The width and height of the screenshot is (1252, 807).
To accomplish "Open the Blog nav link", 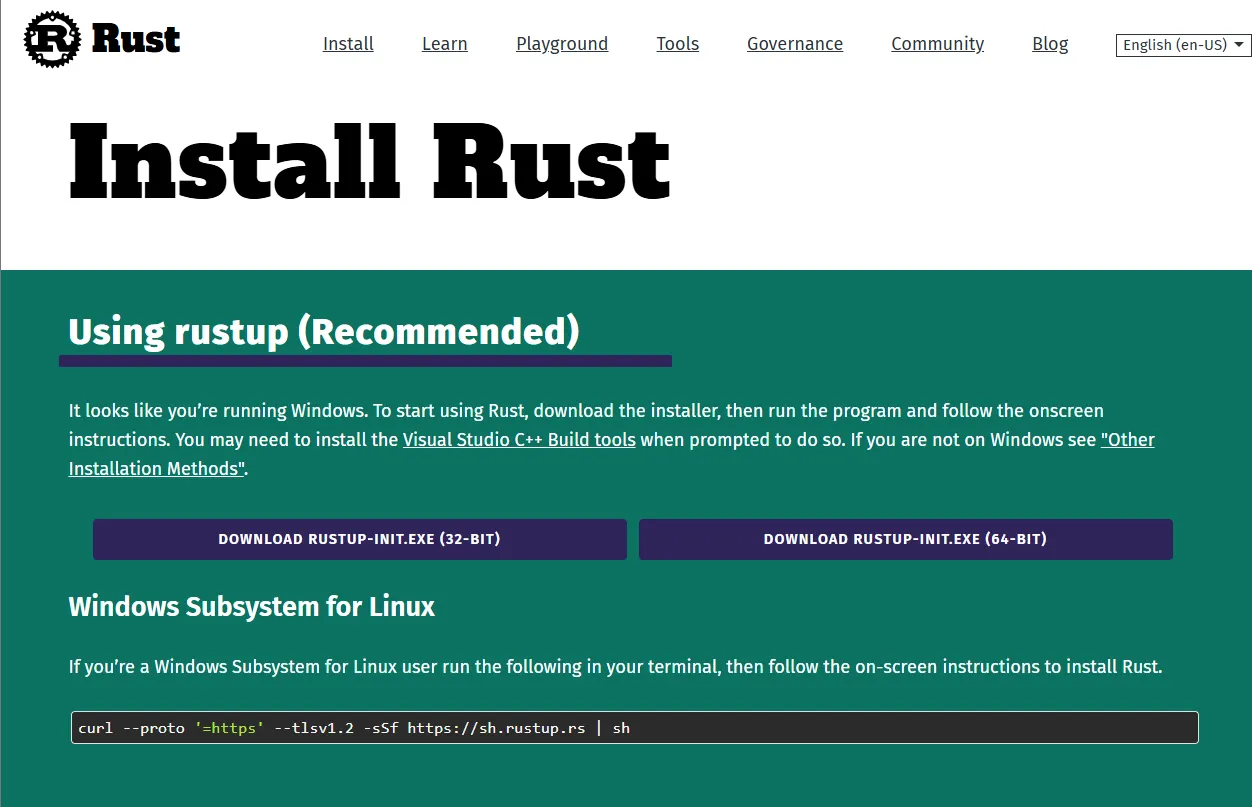I will [1050, 44].
